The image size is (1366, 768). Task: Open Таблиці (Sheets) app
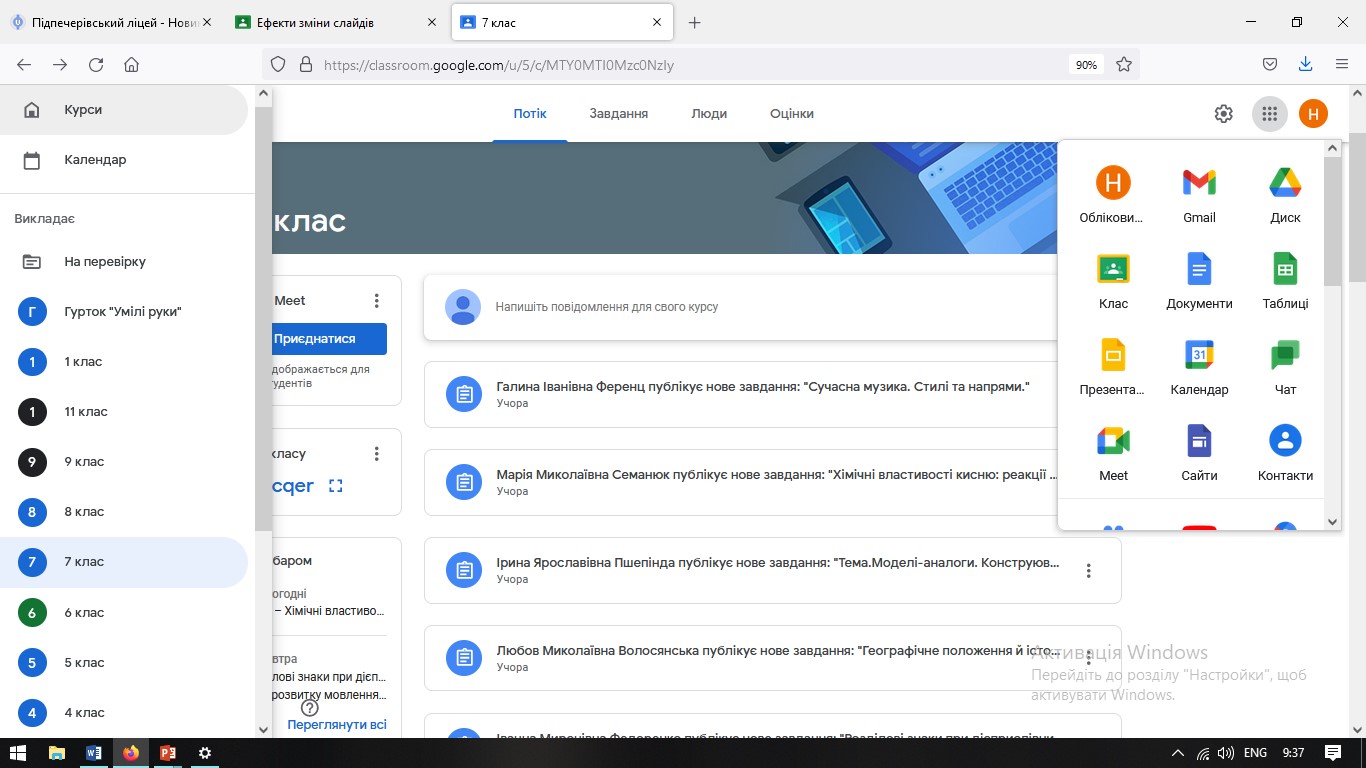coord(1285,281)
